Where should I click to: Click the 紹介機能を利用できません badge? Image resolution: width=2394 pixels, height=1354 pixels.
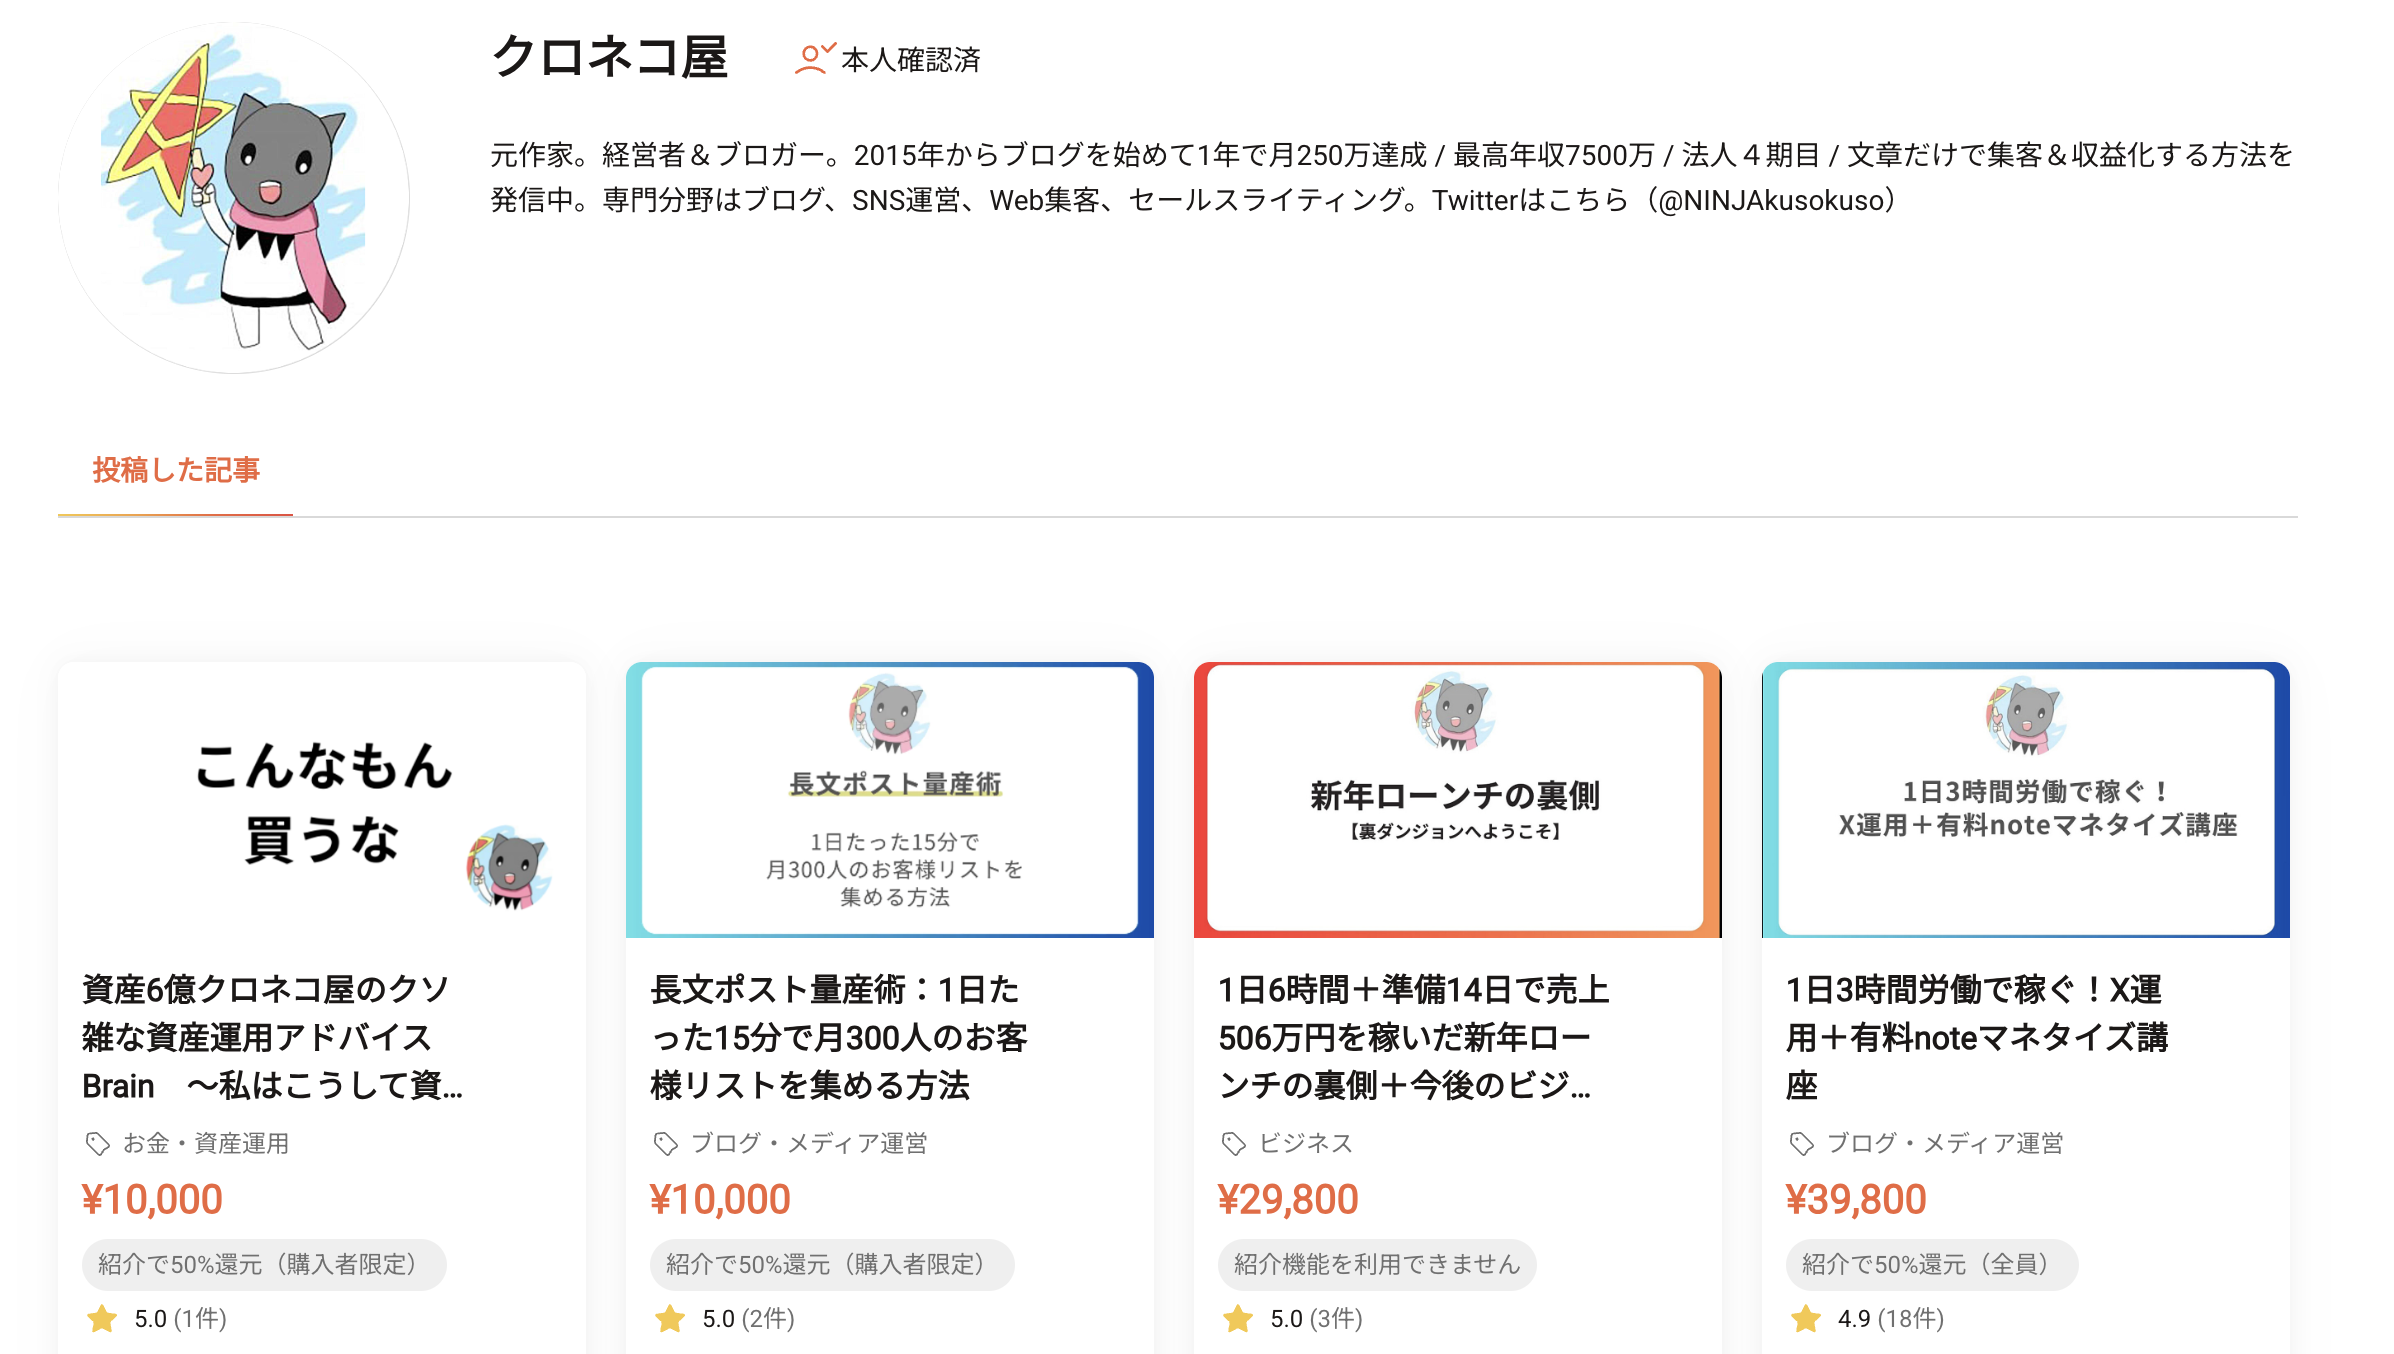pyautogui.click(x=1376, y=1264)
